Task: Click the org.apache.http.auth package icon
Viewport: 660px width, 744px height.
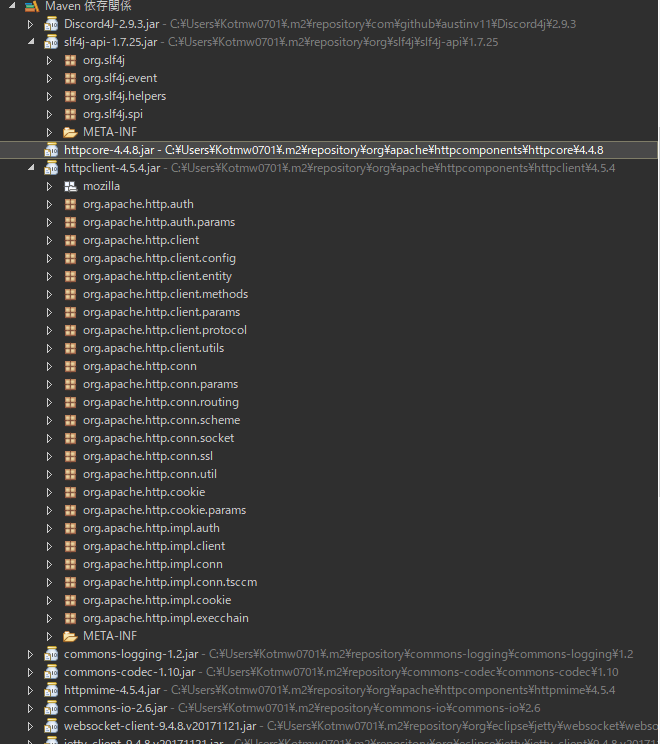Action: tap(70, 205)
